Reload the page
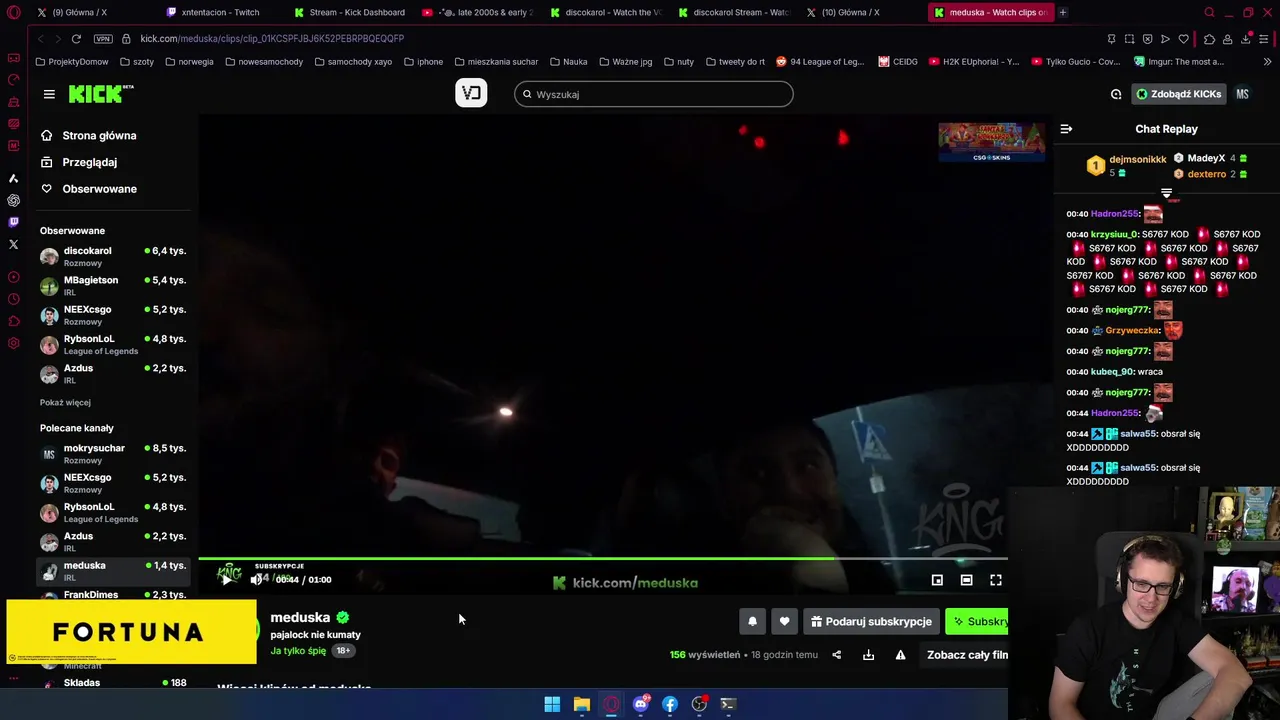This screenshot has width=1280, height=720. pos(76,38)
